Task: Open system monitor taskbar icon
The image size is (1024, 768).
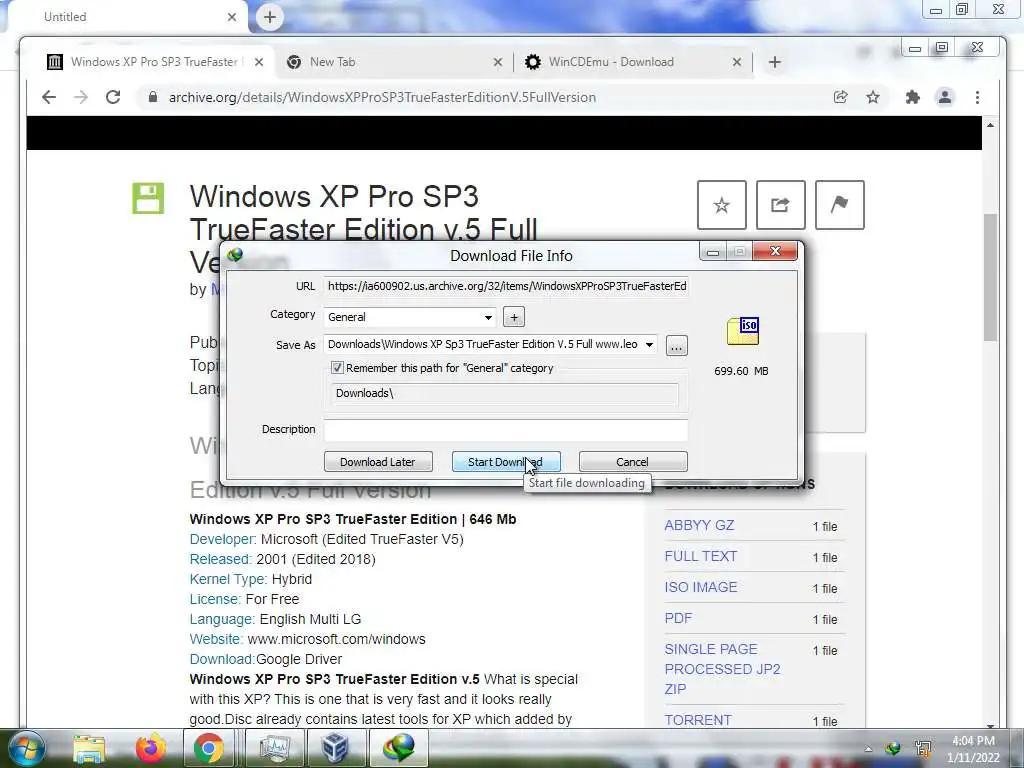Action: point(274,748)
